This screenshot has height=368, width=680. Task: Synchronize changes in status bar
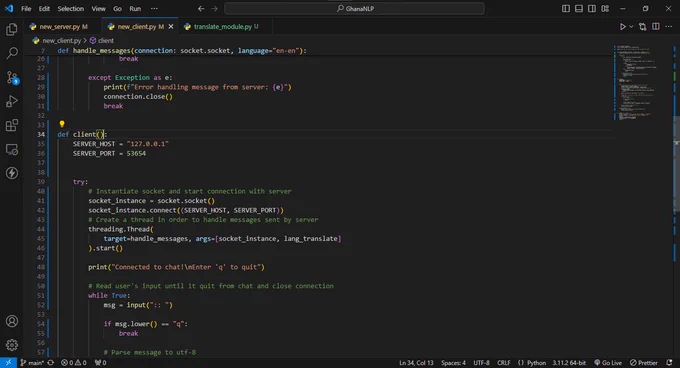click(x=51, y=362)
